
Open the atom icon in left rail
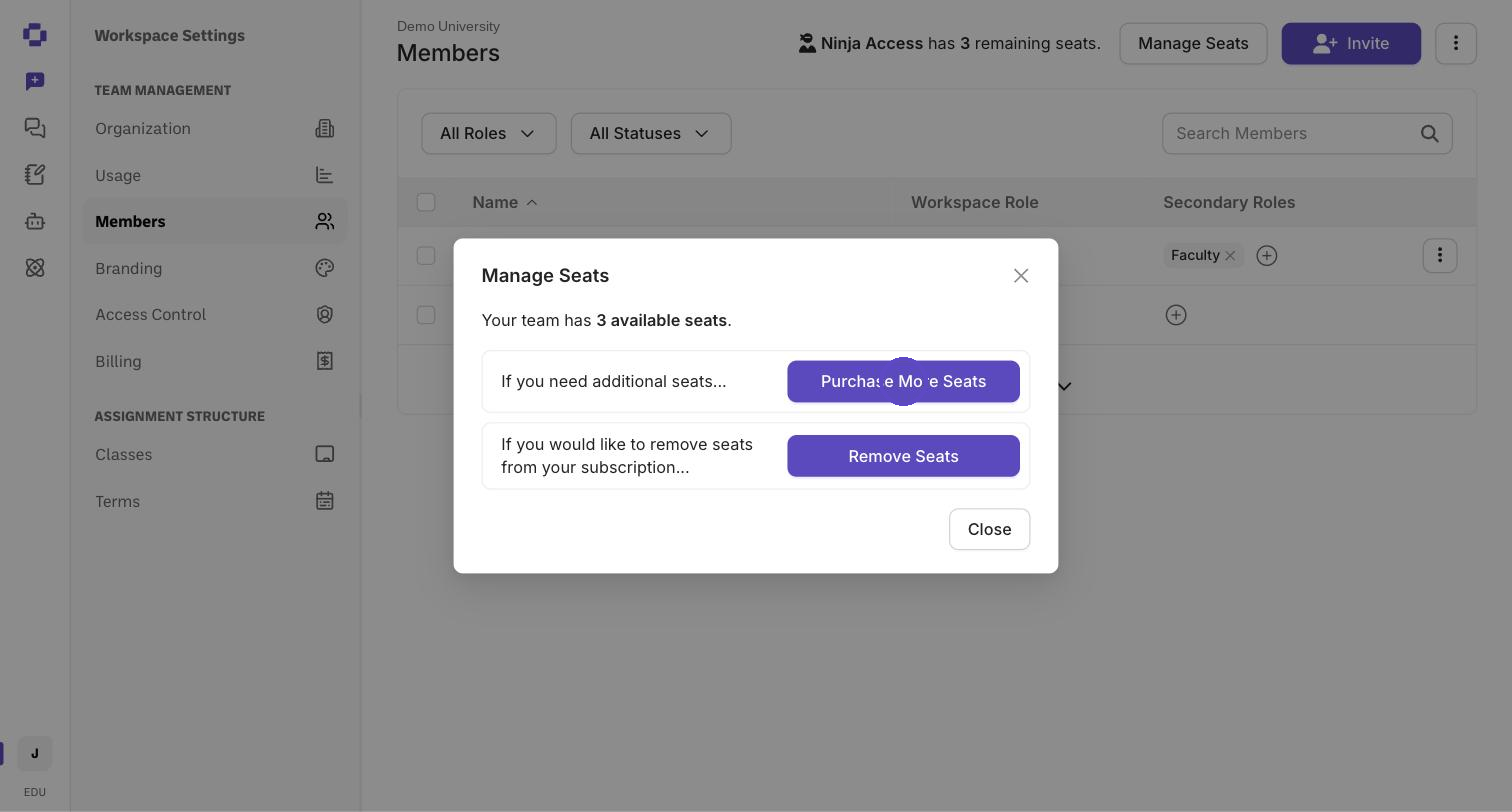pos(35,268)
